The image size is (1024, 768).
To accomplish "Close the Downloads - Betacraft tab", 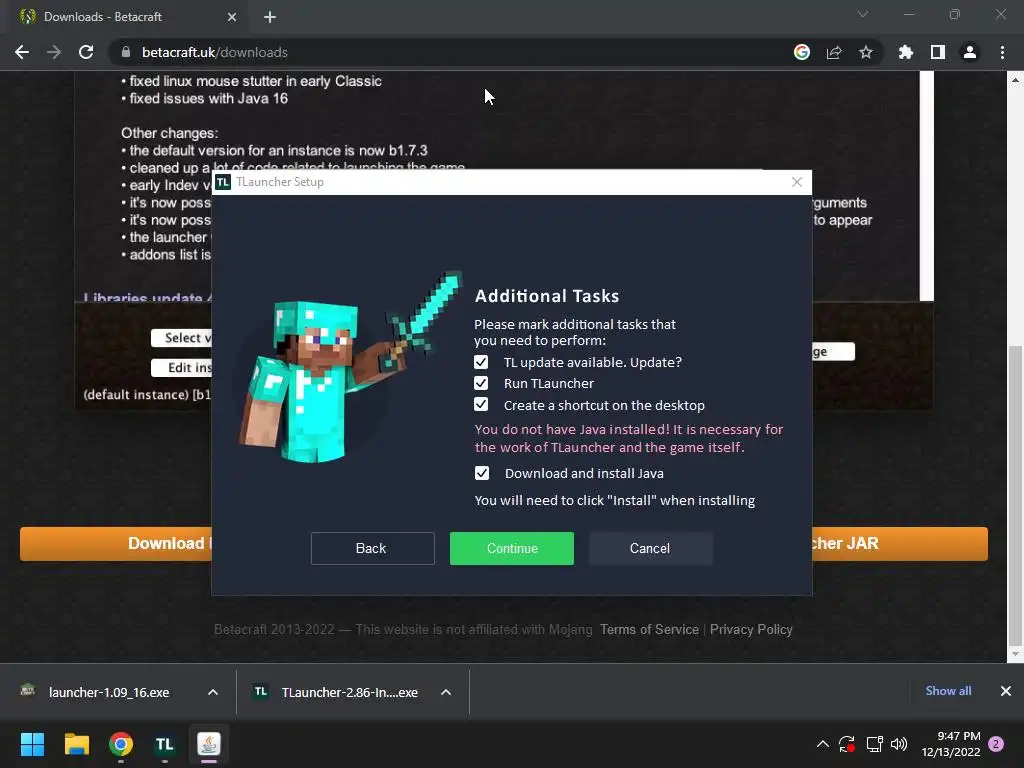I will (x=232, y=17).
